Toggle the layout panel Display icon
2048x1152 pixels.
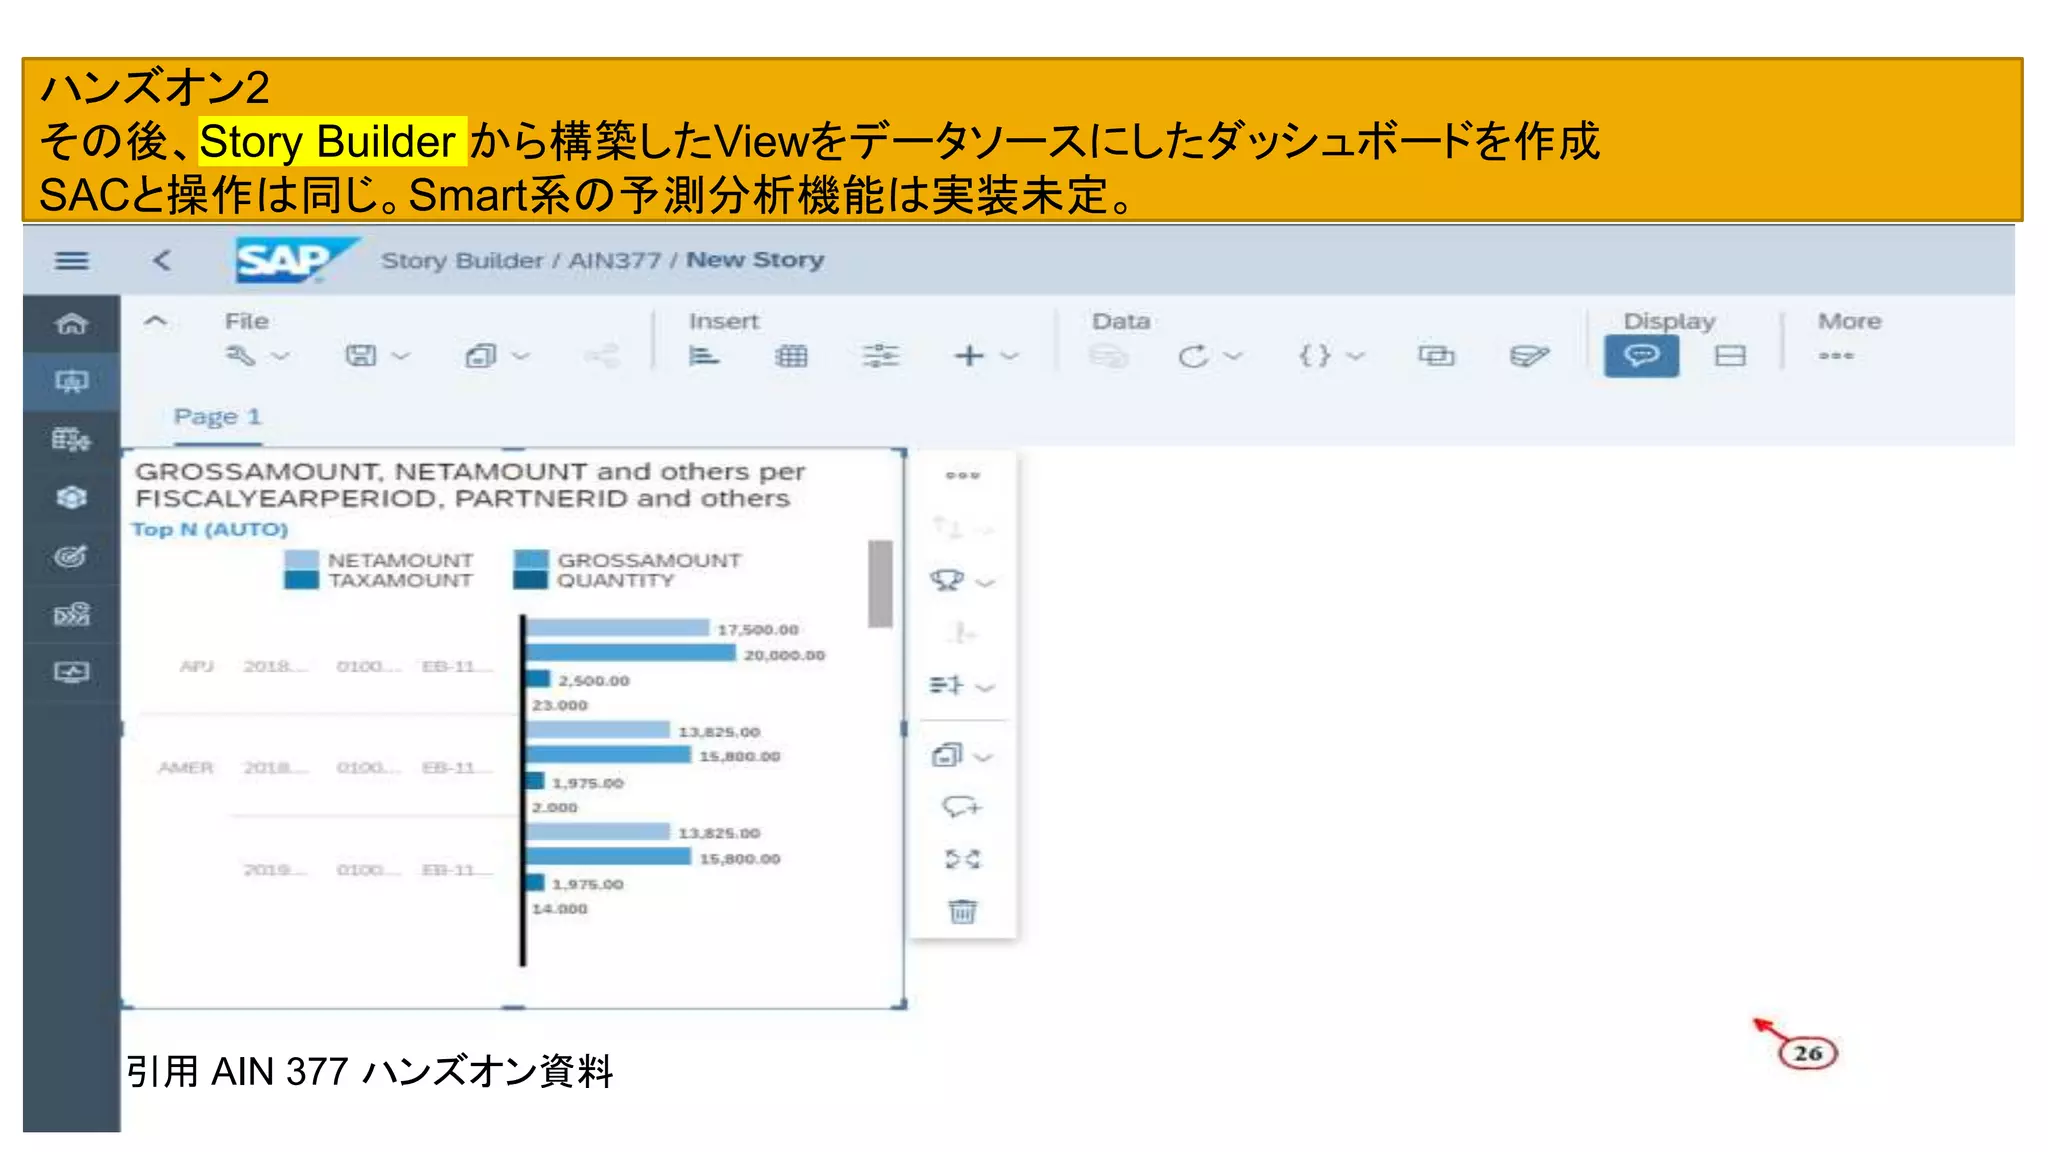pos(1730,356)
